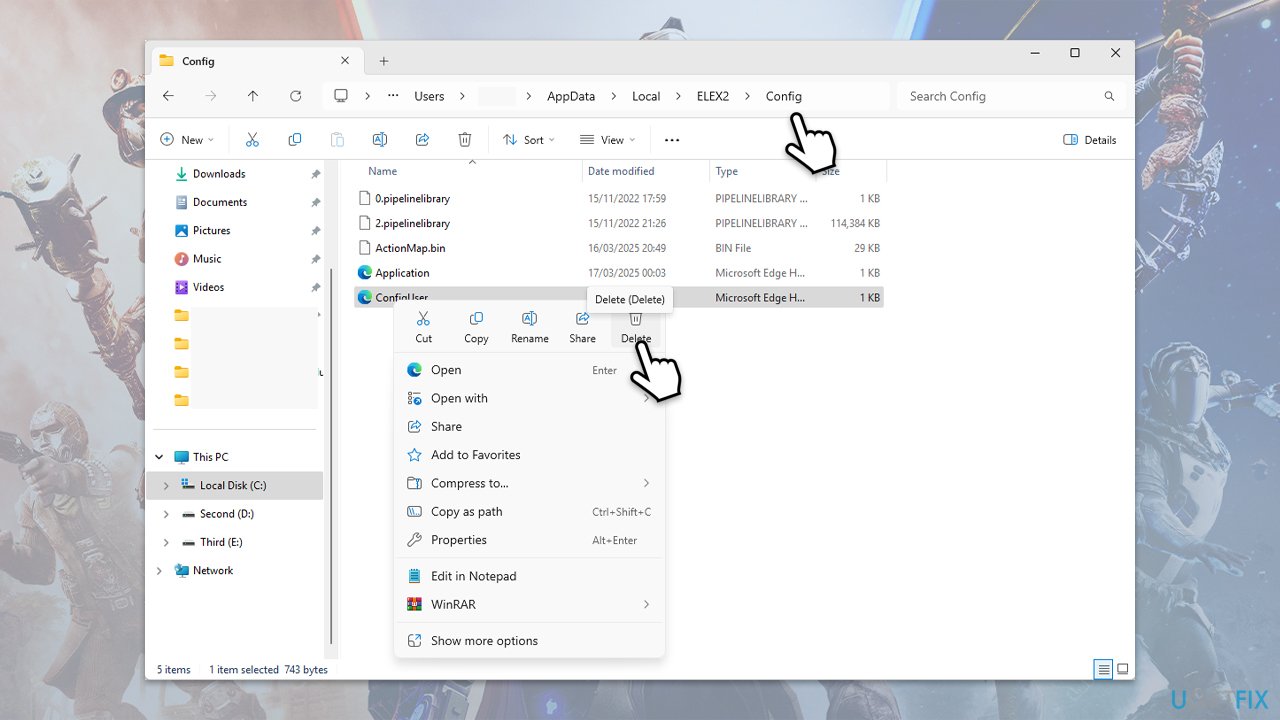Open the Open with submenu
This screenshot has height=720, width=1280.
point(459,398)
